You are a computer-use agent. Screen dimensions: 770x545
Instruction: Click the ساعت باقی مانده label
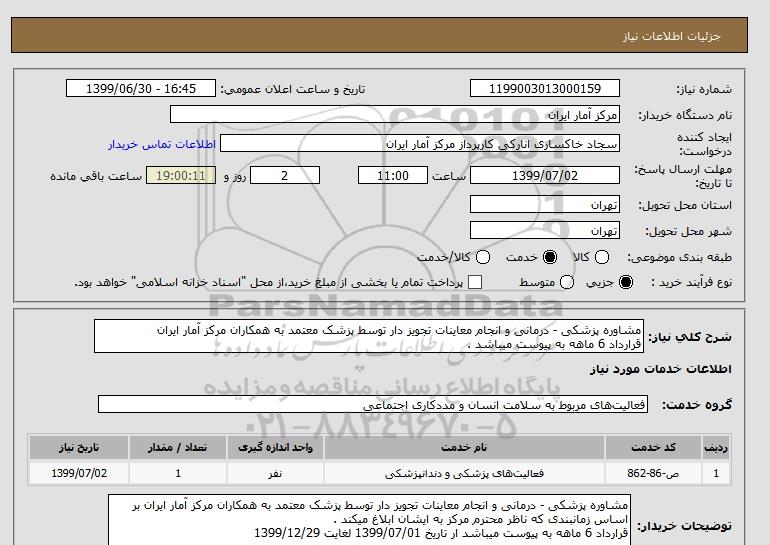click(96, 176)
